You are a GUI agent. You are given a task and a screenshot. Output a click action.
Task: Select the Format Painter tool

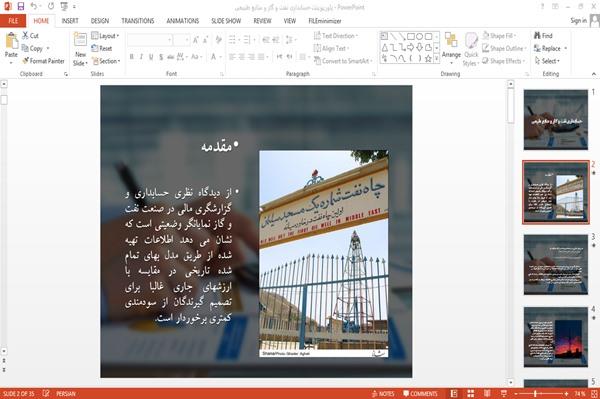[43, 61]
